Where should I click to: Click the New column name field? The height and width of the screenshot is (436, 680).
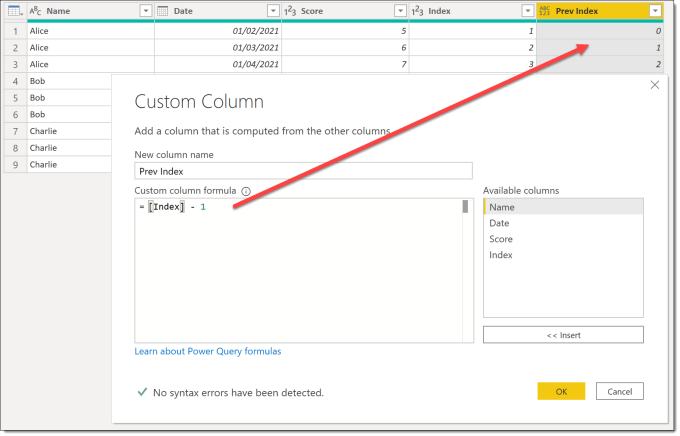303,171
